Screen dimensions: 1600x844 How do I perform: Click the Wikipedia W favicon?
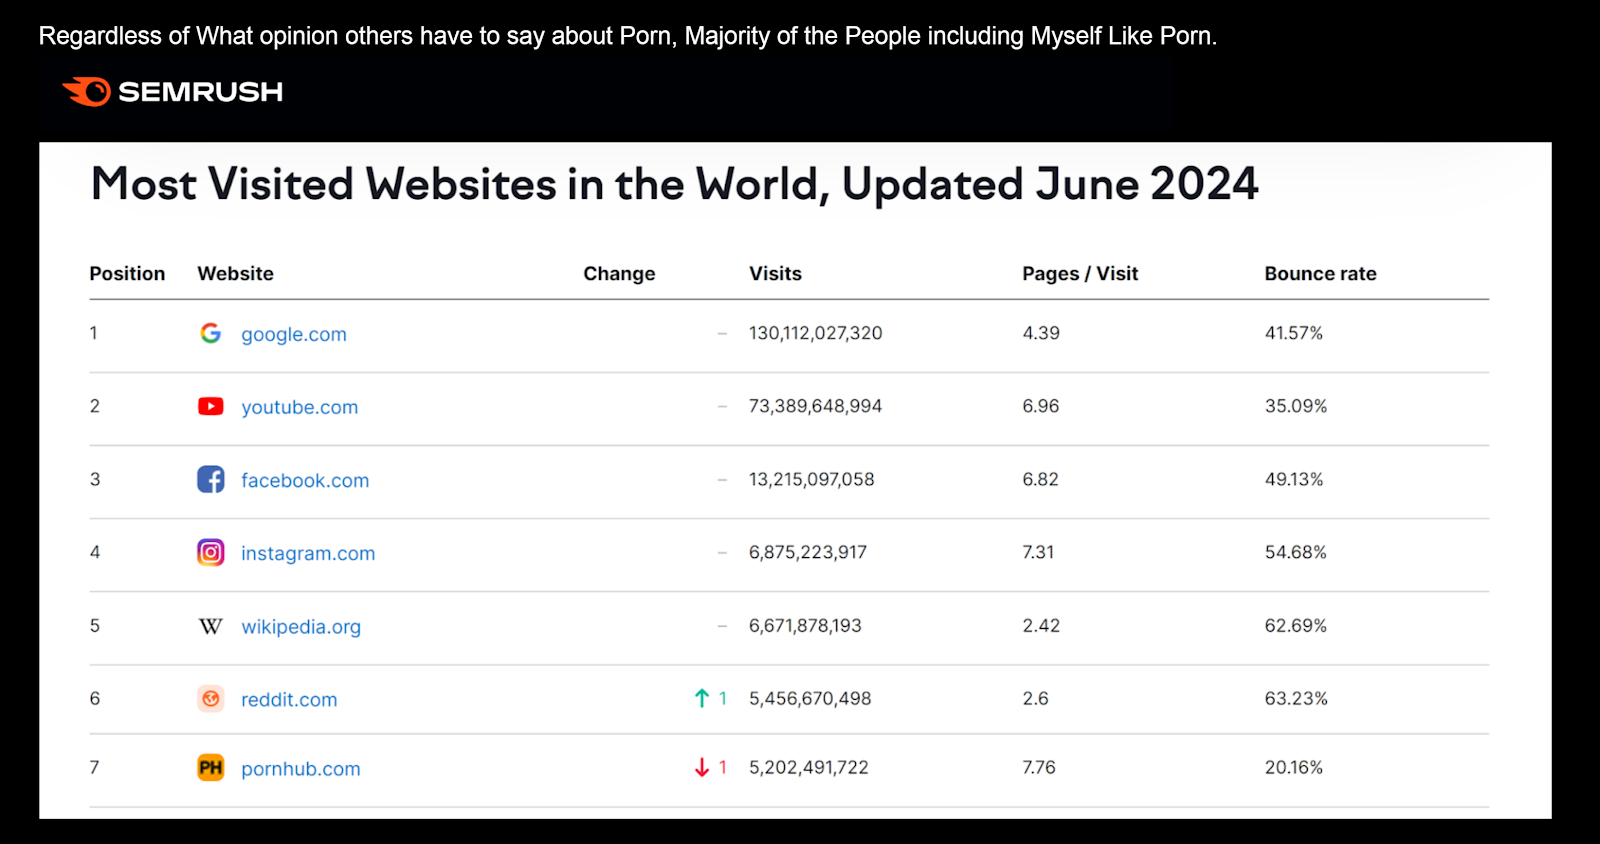click(x=210, y=626)
